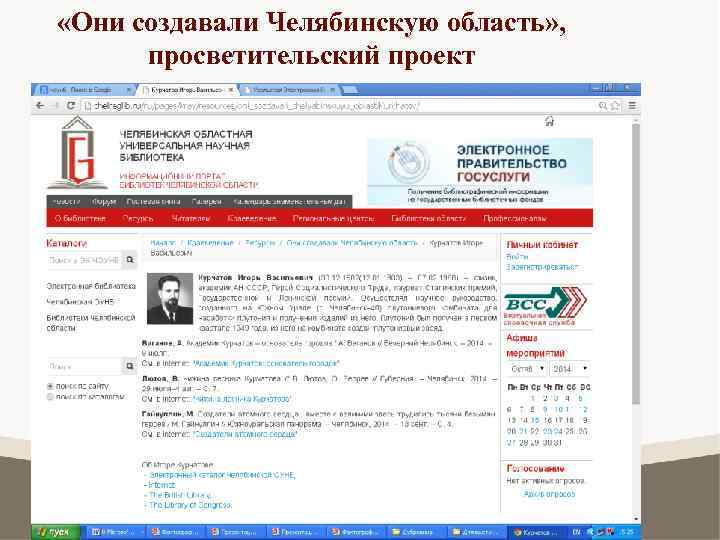Viewport: 720px width, 540px height.
Task: Open the month dropdown in Афиша calendar
Action: (527, 369)
